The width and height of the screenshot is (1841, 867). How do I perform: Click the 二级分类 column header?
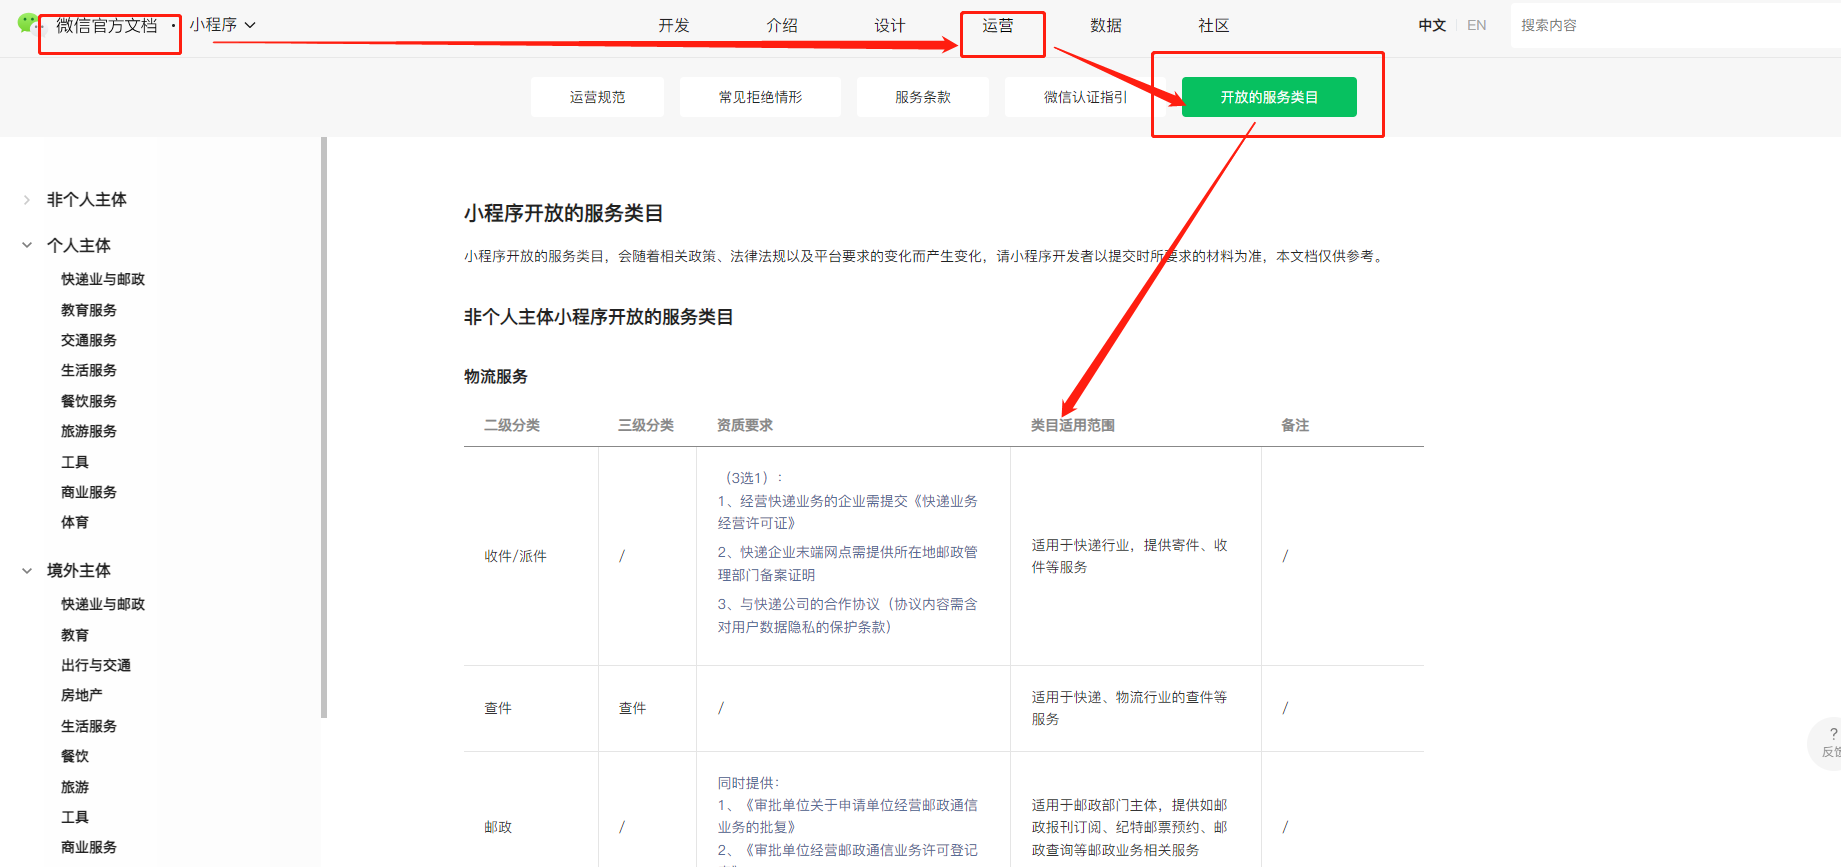(x=512, y=425)
